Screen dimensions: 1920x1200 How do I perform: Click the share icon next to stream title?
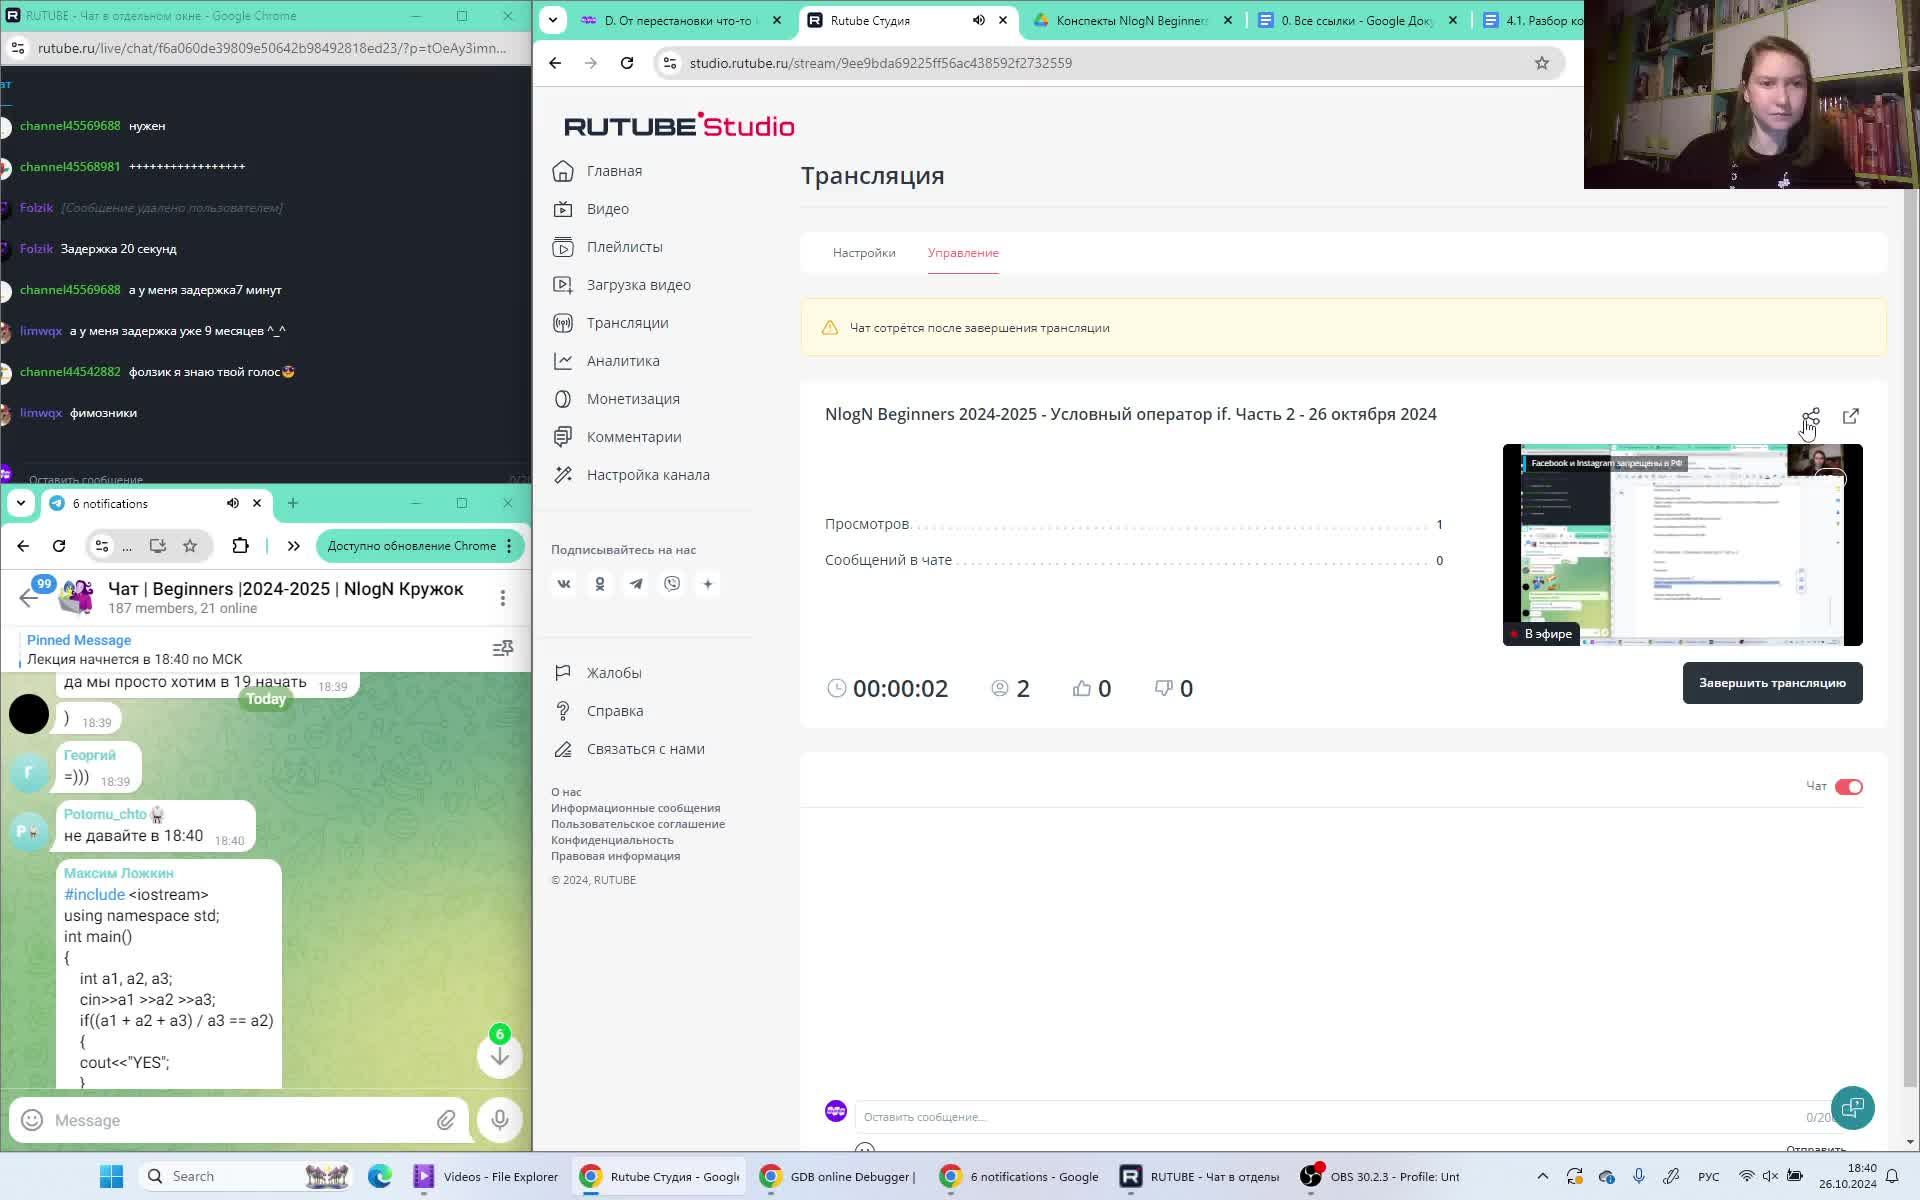1811,416
